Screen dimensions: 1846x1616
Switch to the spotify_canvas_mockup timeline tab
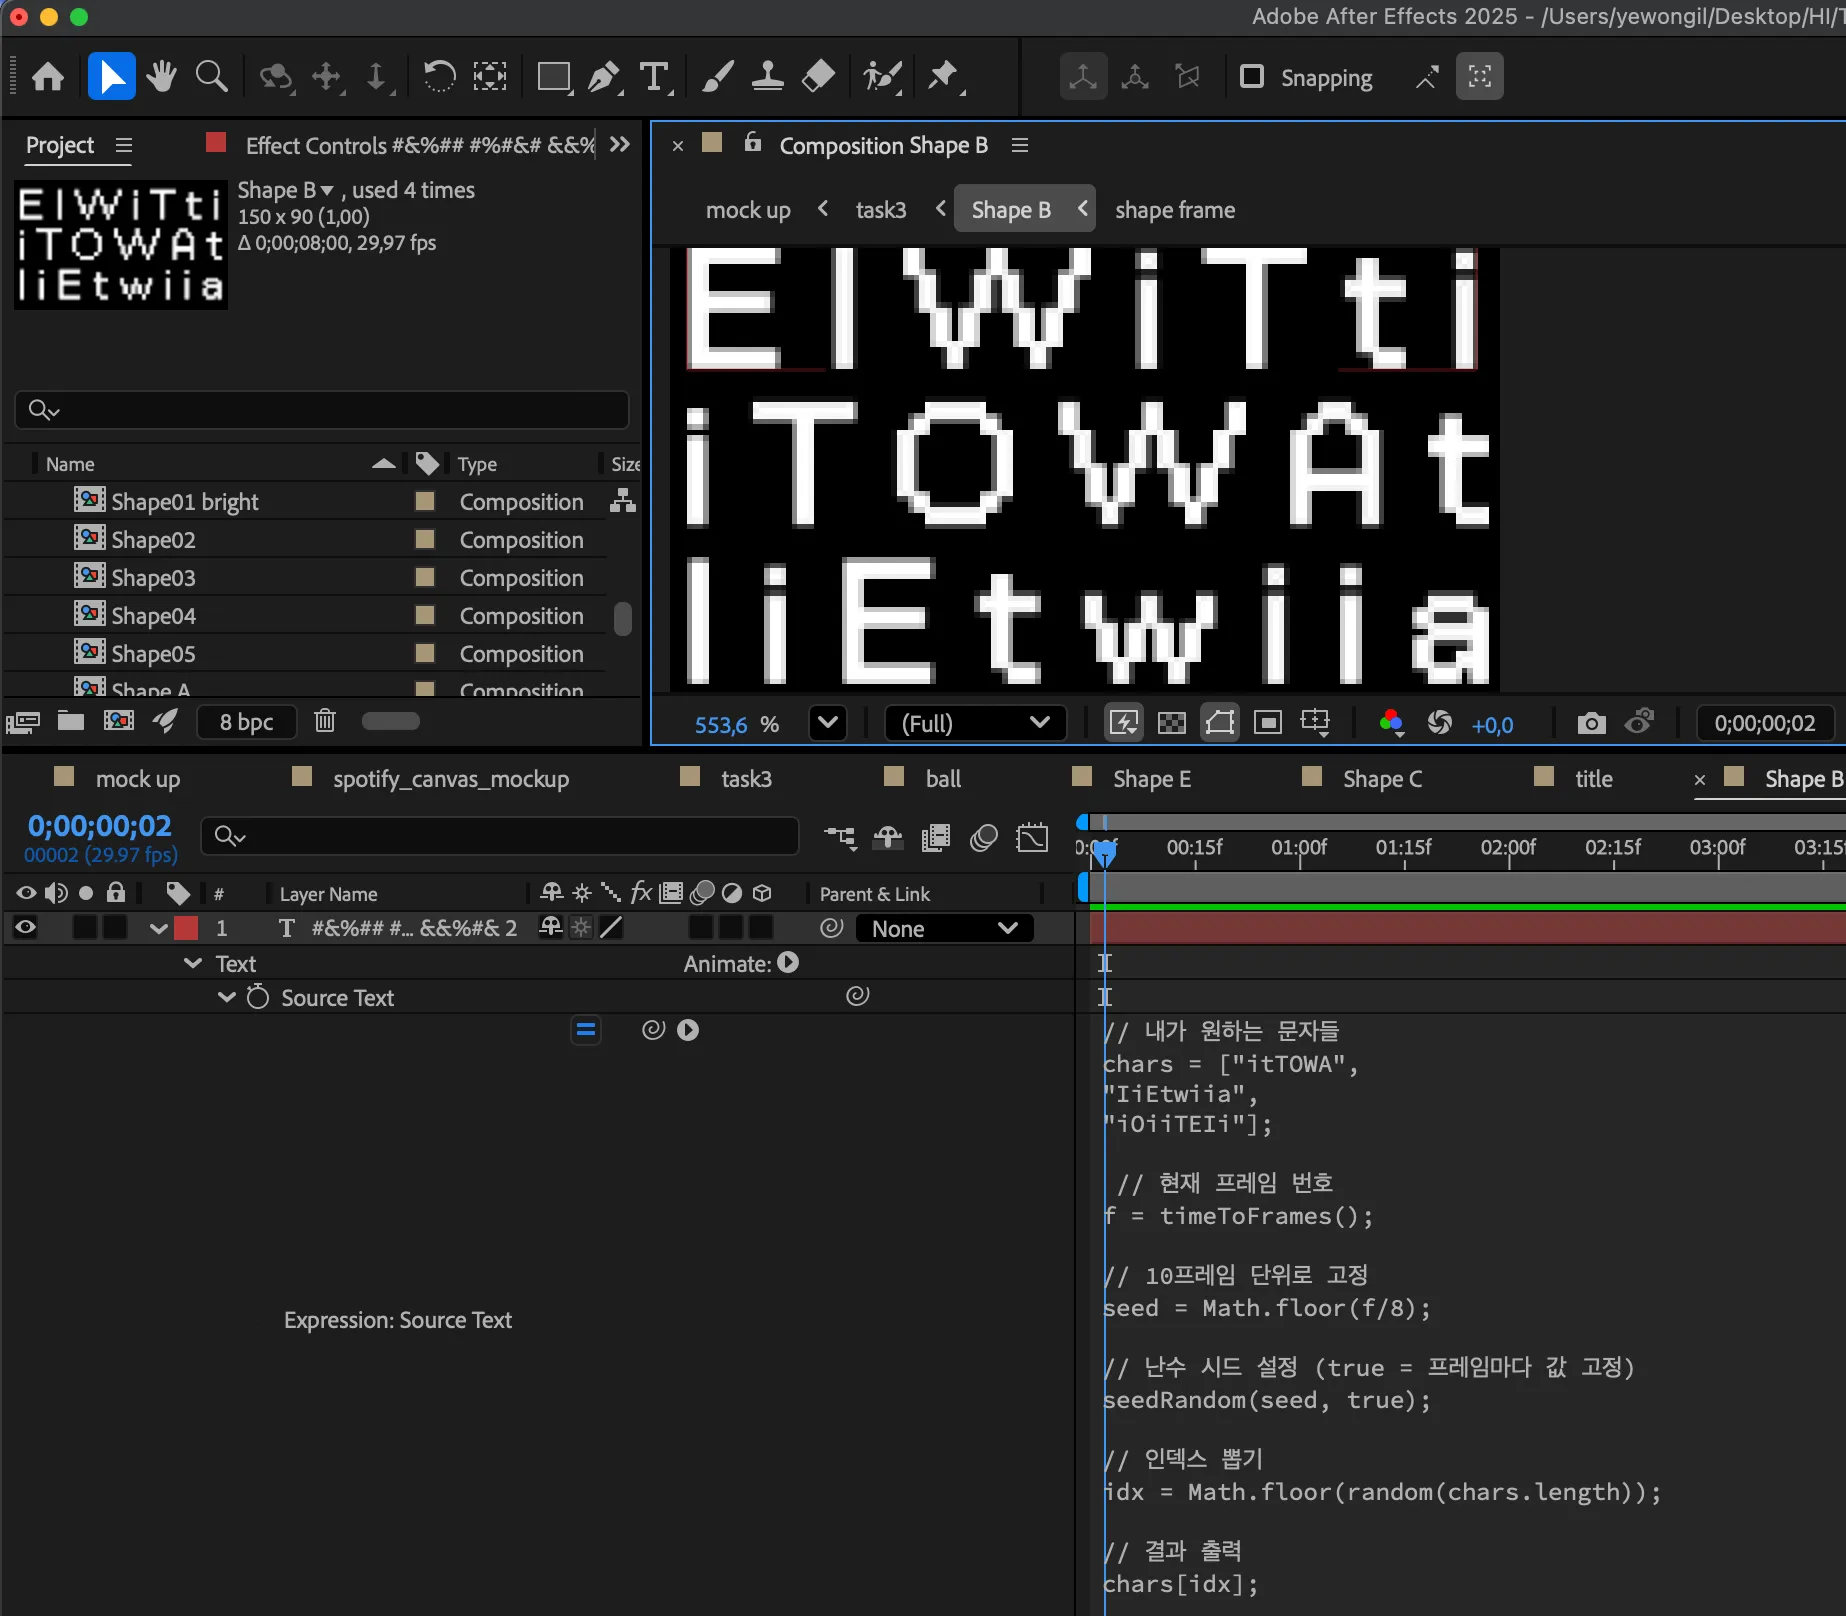click(x=450, y=779)
